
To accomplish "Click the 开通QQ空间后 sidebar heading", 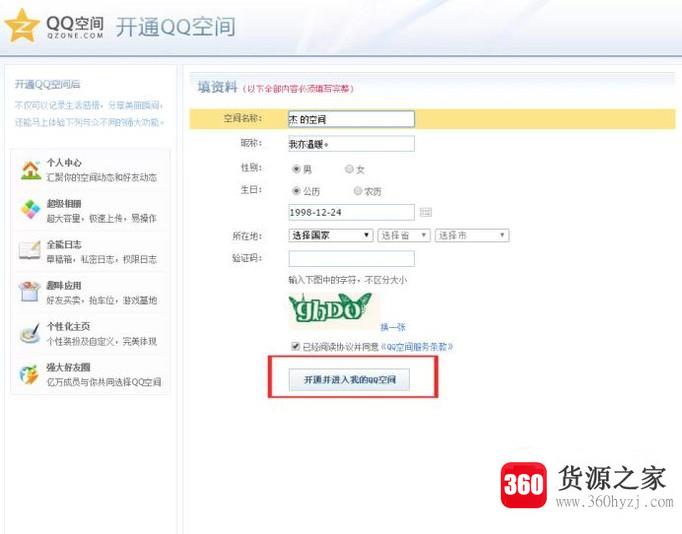I will coord(47,84).
